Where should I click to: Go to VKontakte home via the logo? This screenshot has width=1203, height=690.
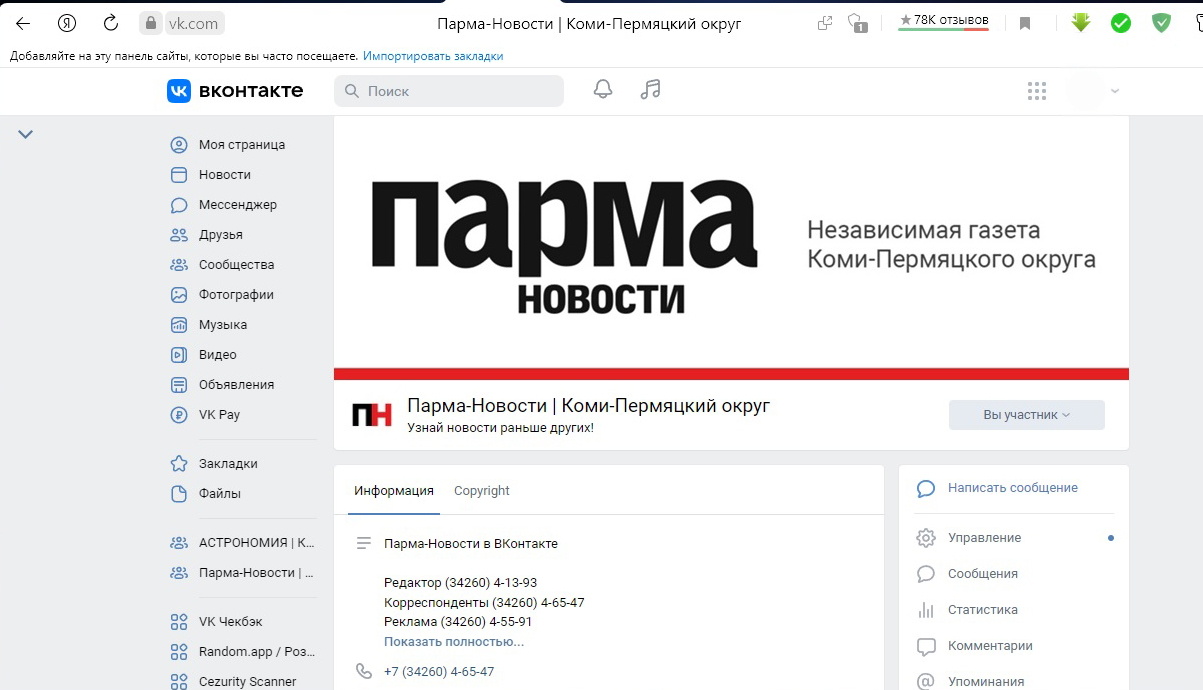coord(235,91)
